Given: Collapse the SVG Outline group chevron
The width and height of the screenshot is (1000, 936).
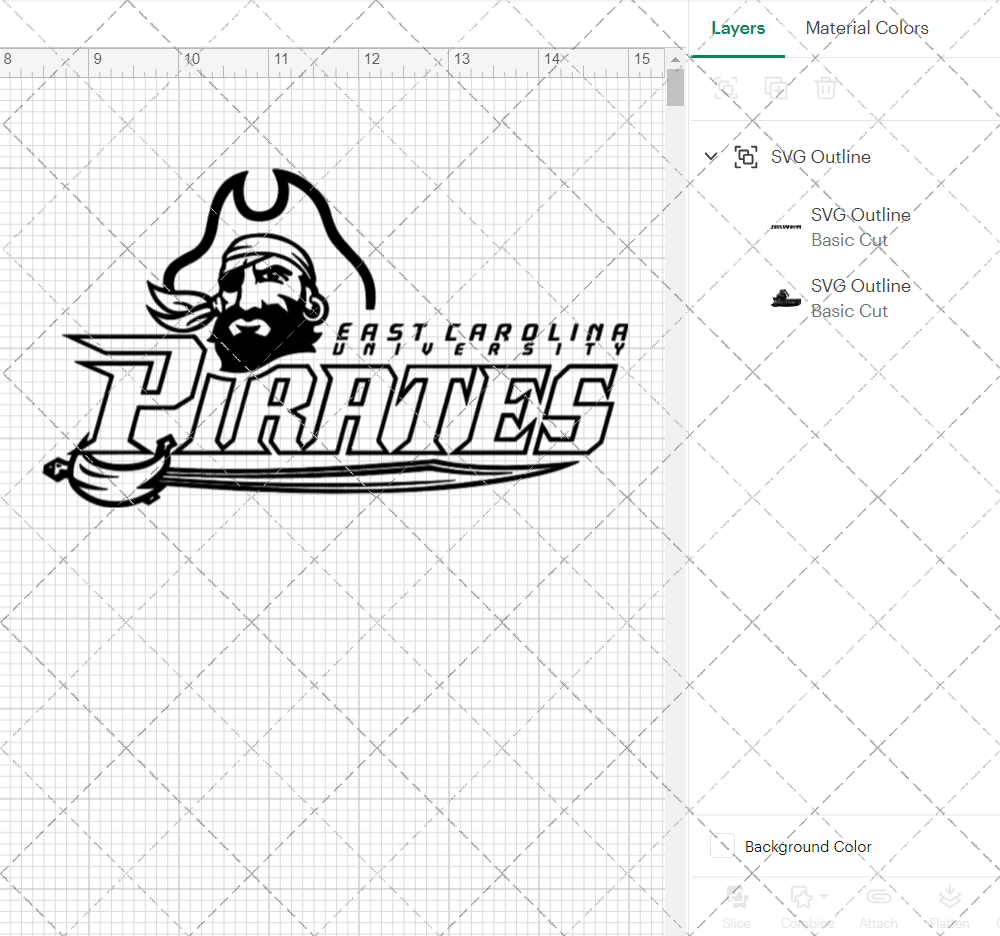Looking at the screenshot, I should click(710, 156).
